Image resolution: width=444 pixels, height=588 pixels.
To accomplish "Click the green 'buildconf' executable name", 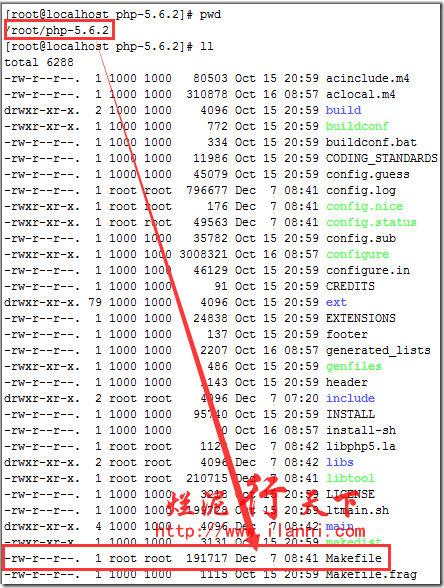I will pyautogui.click(x=357, y=126).
